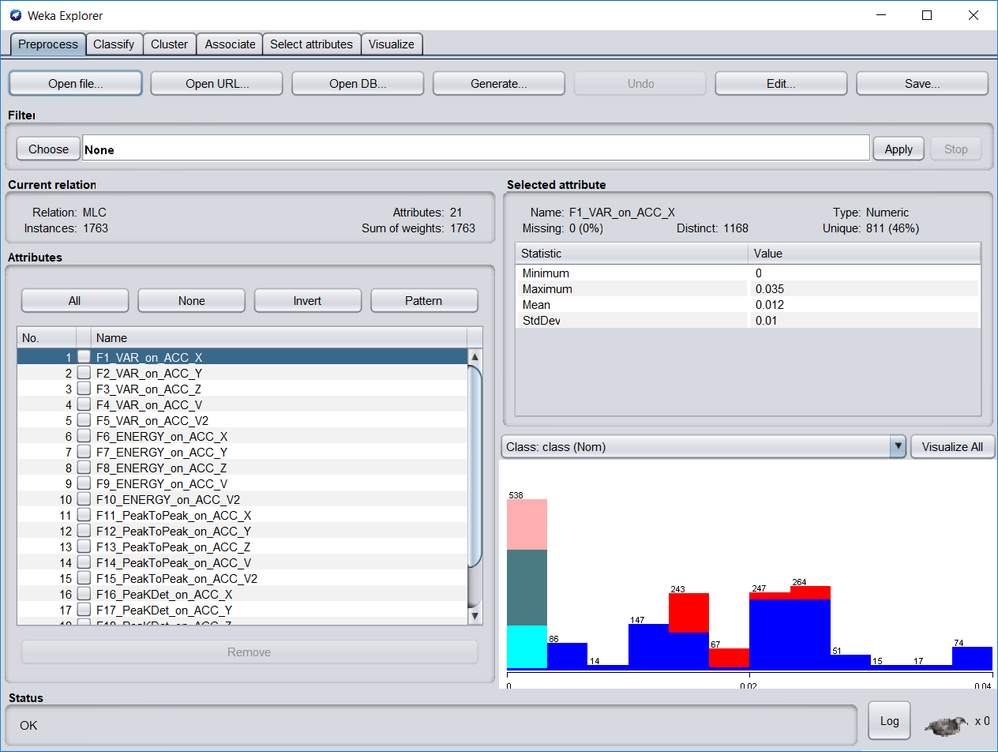This screenshot has width=998, height=752.
Task: Open the Select attributes tab
Action: pos(311,44)
